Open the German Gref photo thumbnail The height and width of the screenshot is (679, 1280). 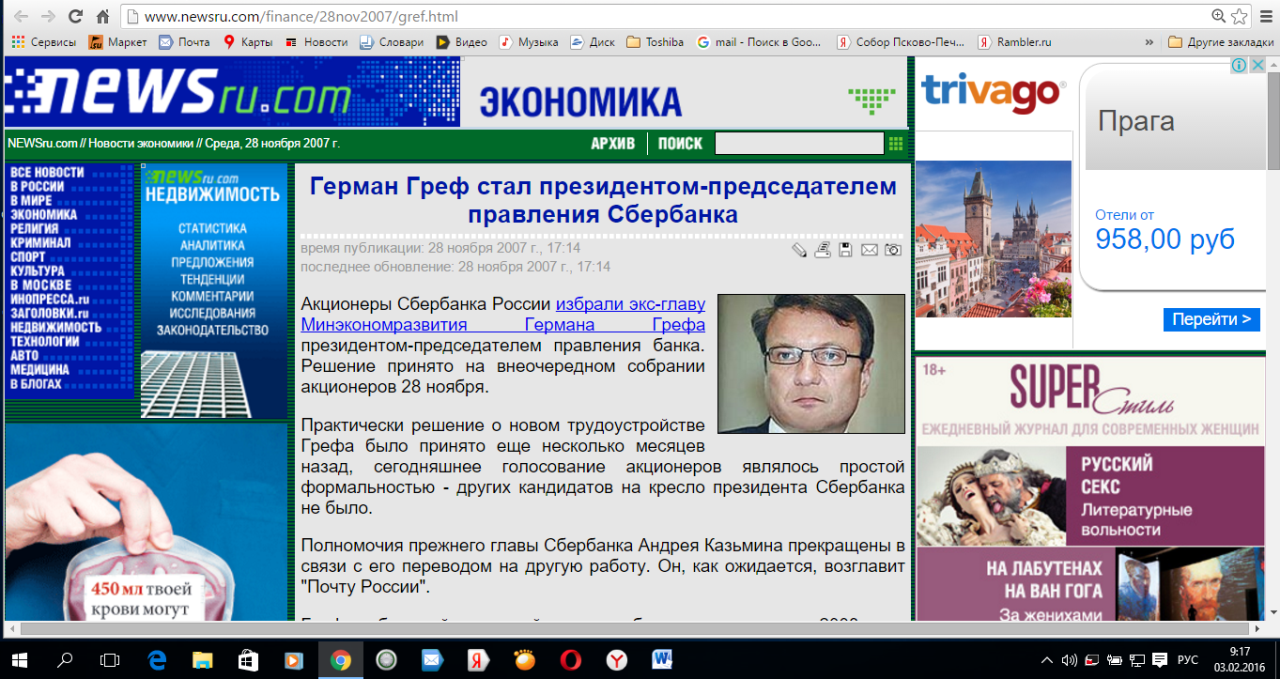(811, 363)
